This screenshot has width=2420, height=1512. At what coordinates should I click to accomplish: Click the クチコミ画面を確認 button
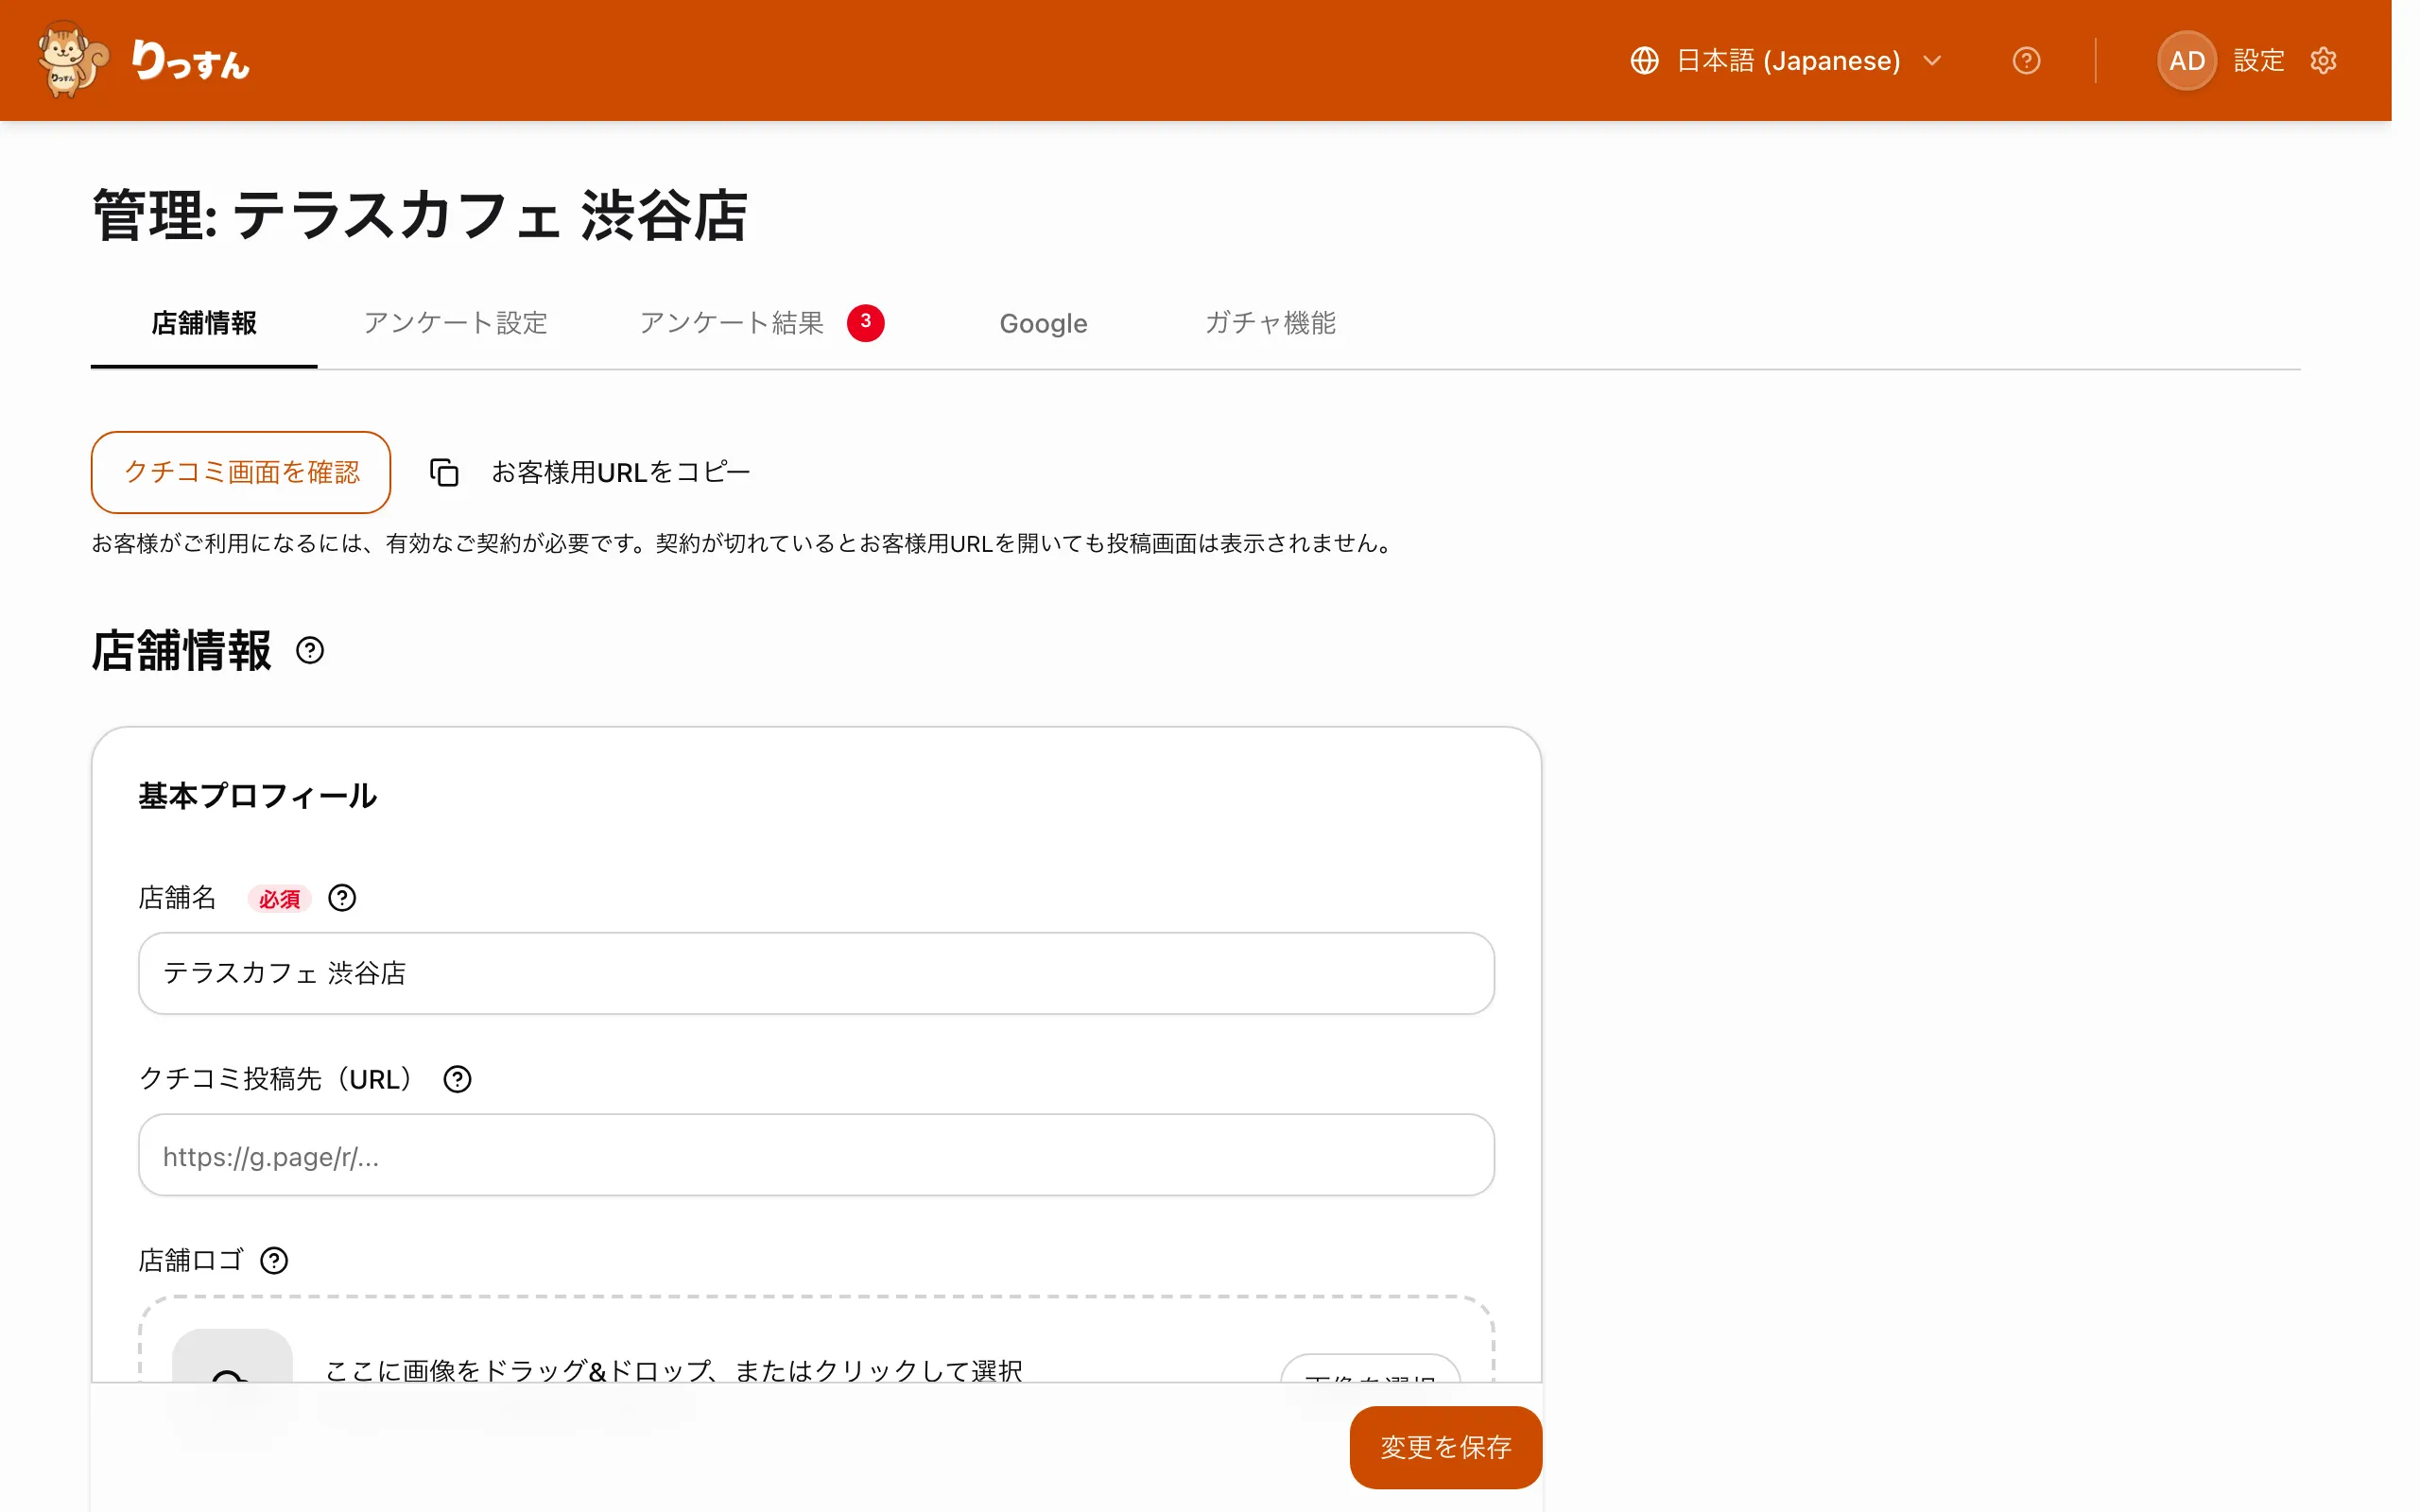click(241, 472)
